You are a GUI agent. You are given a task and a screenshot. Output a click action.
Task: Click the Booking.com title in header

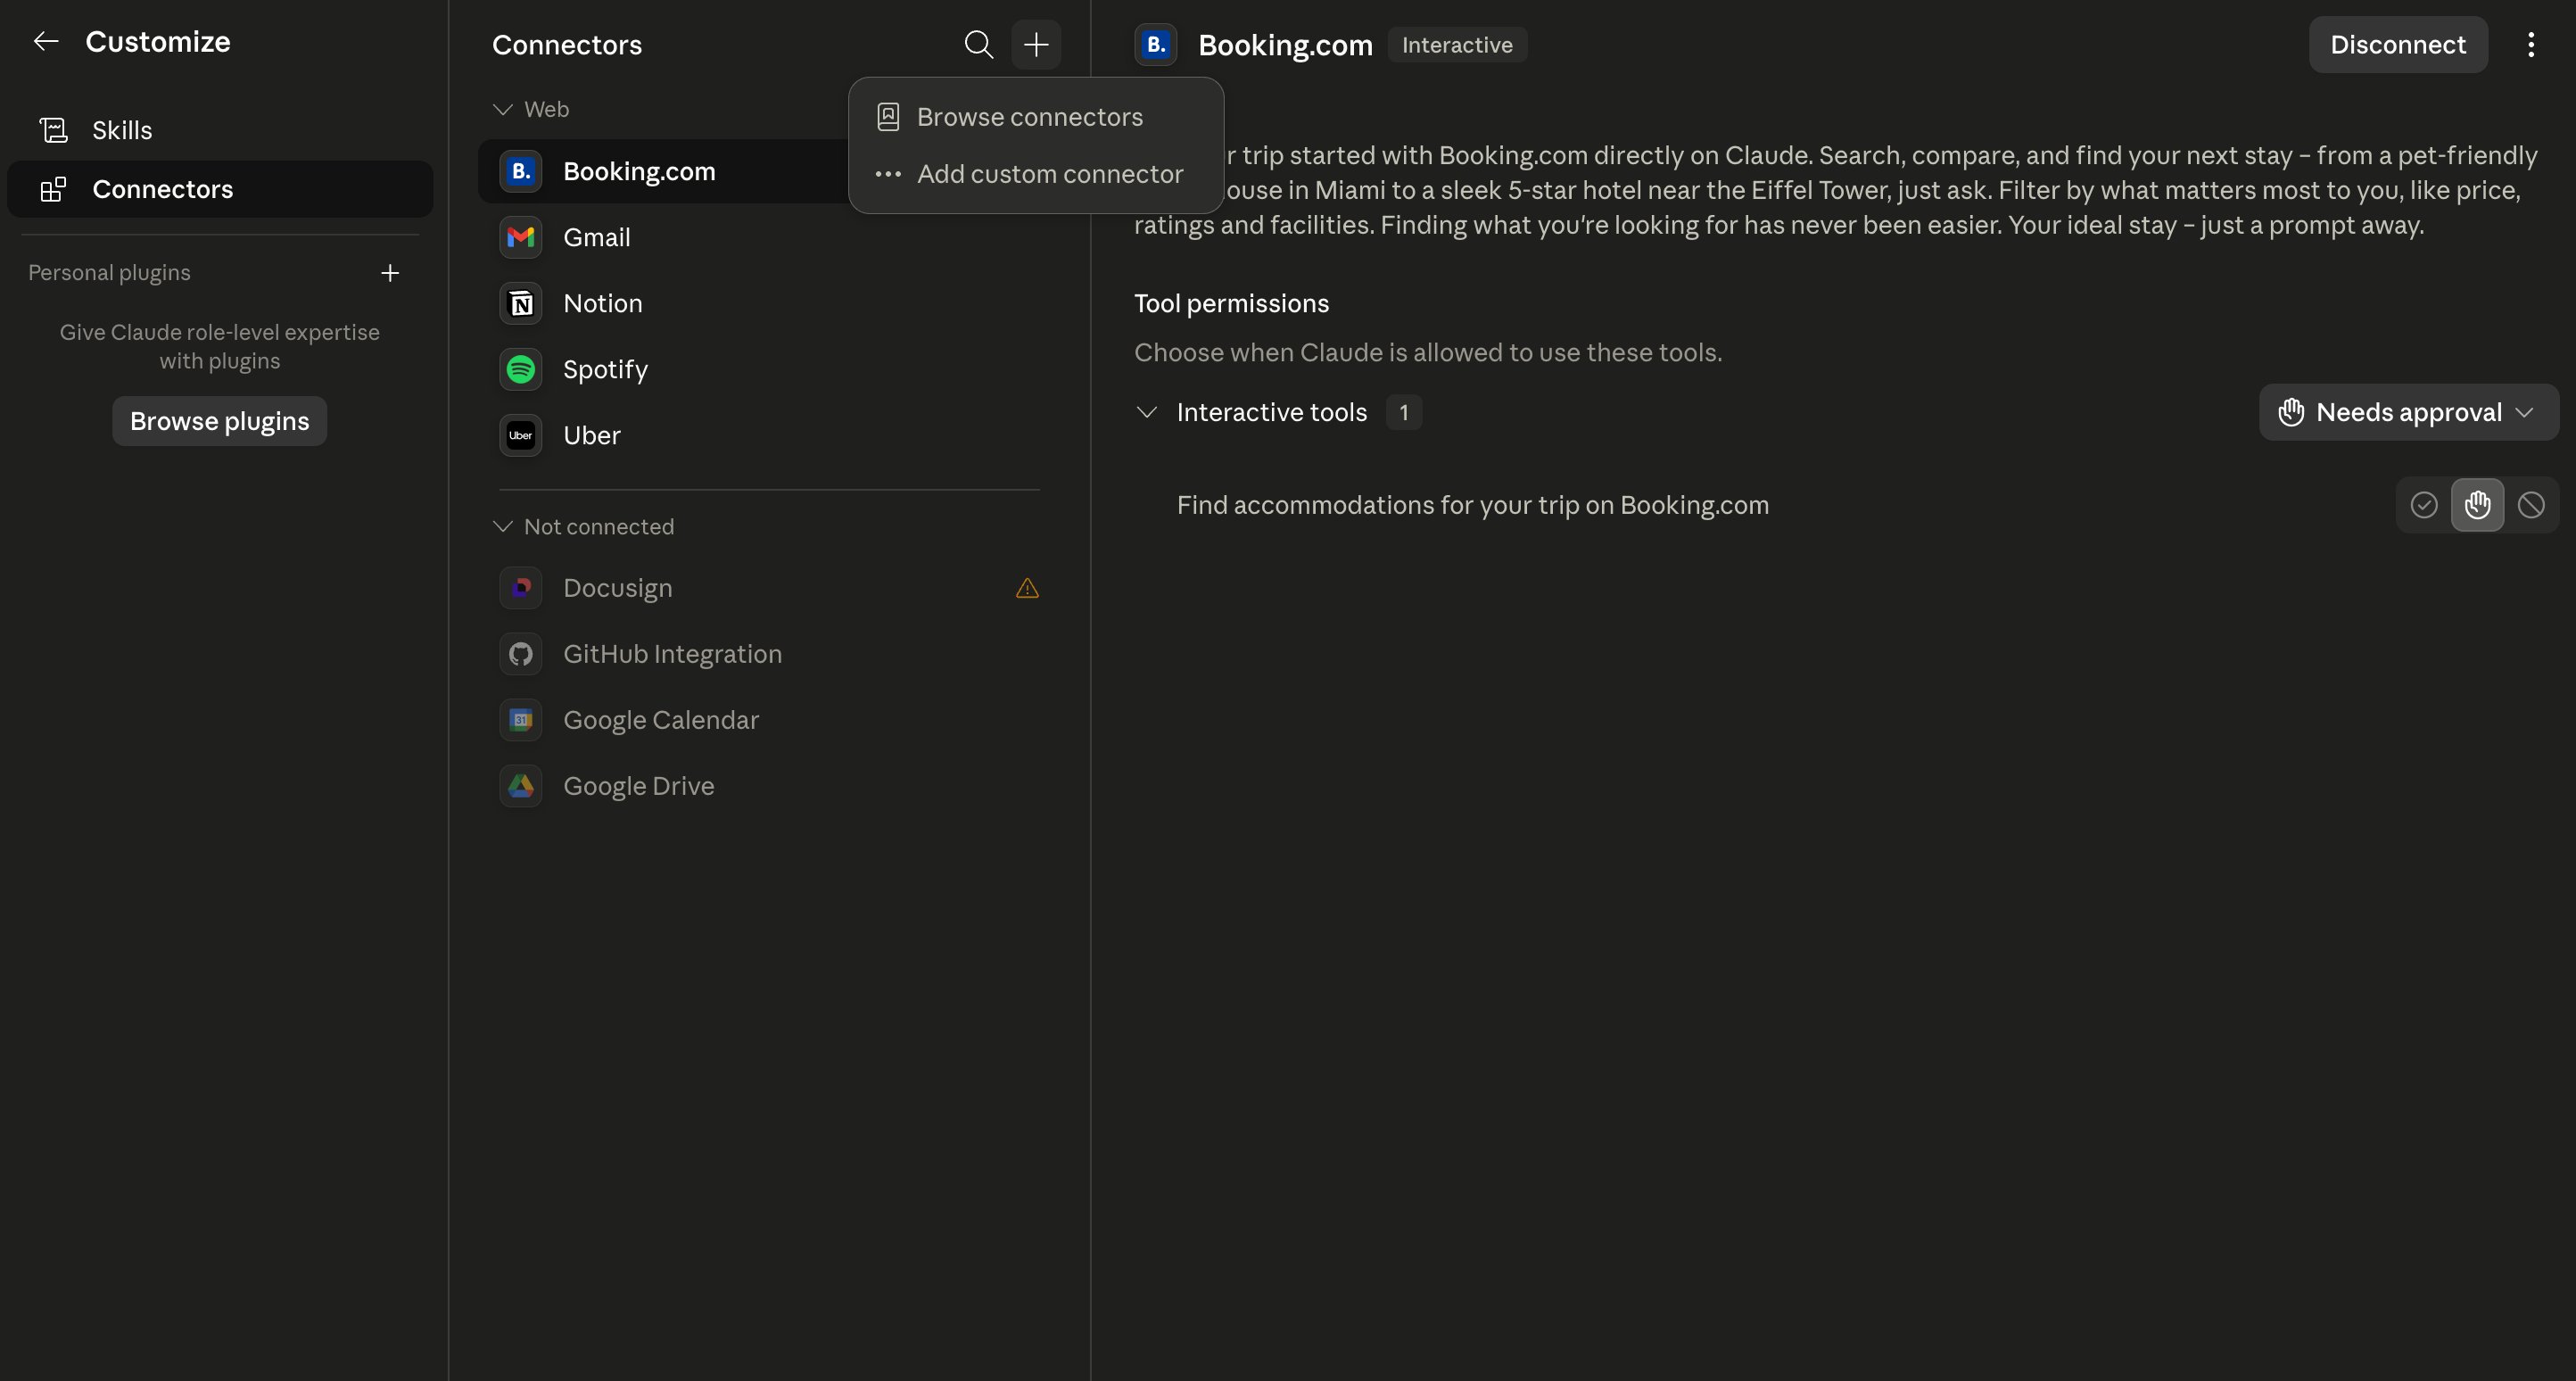point(1285,45)
